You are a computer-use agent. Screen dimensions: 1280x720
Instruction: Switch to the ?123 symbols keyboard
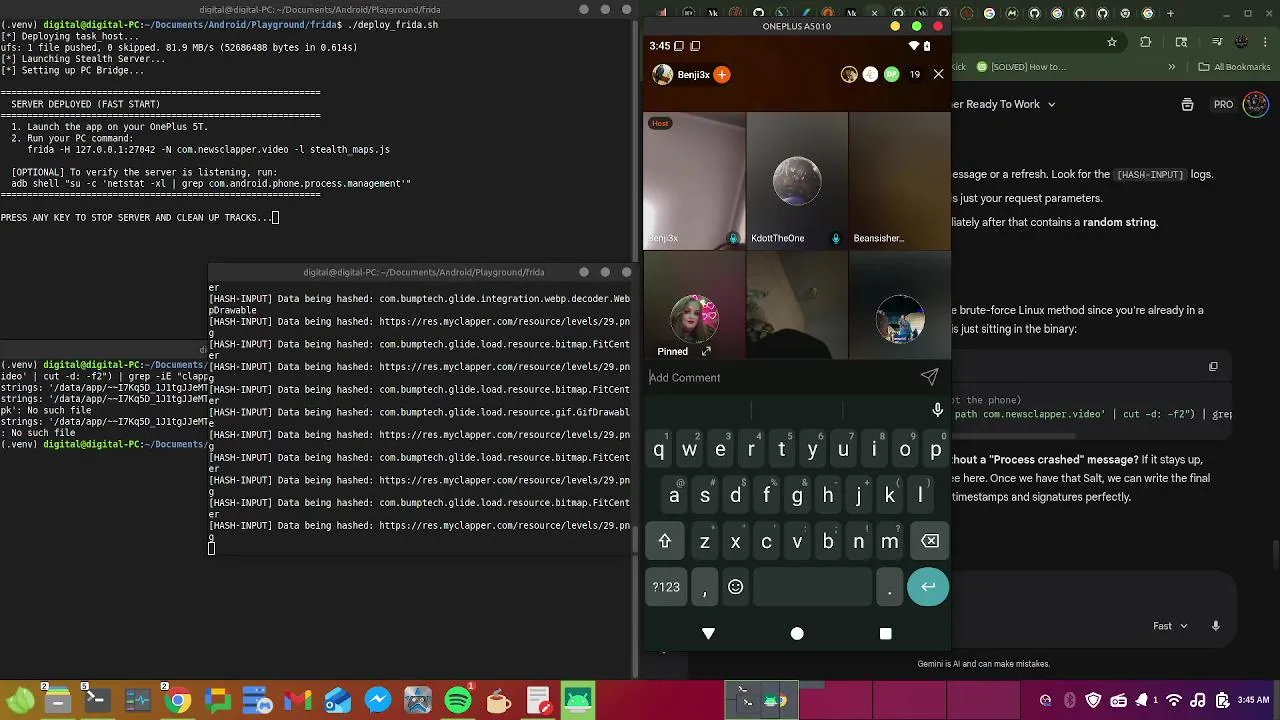point(666,587)
